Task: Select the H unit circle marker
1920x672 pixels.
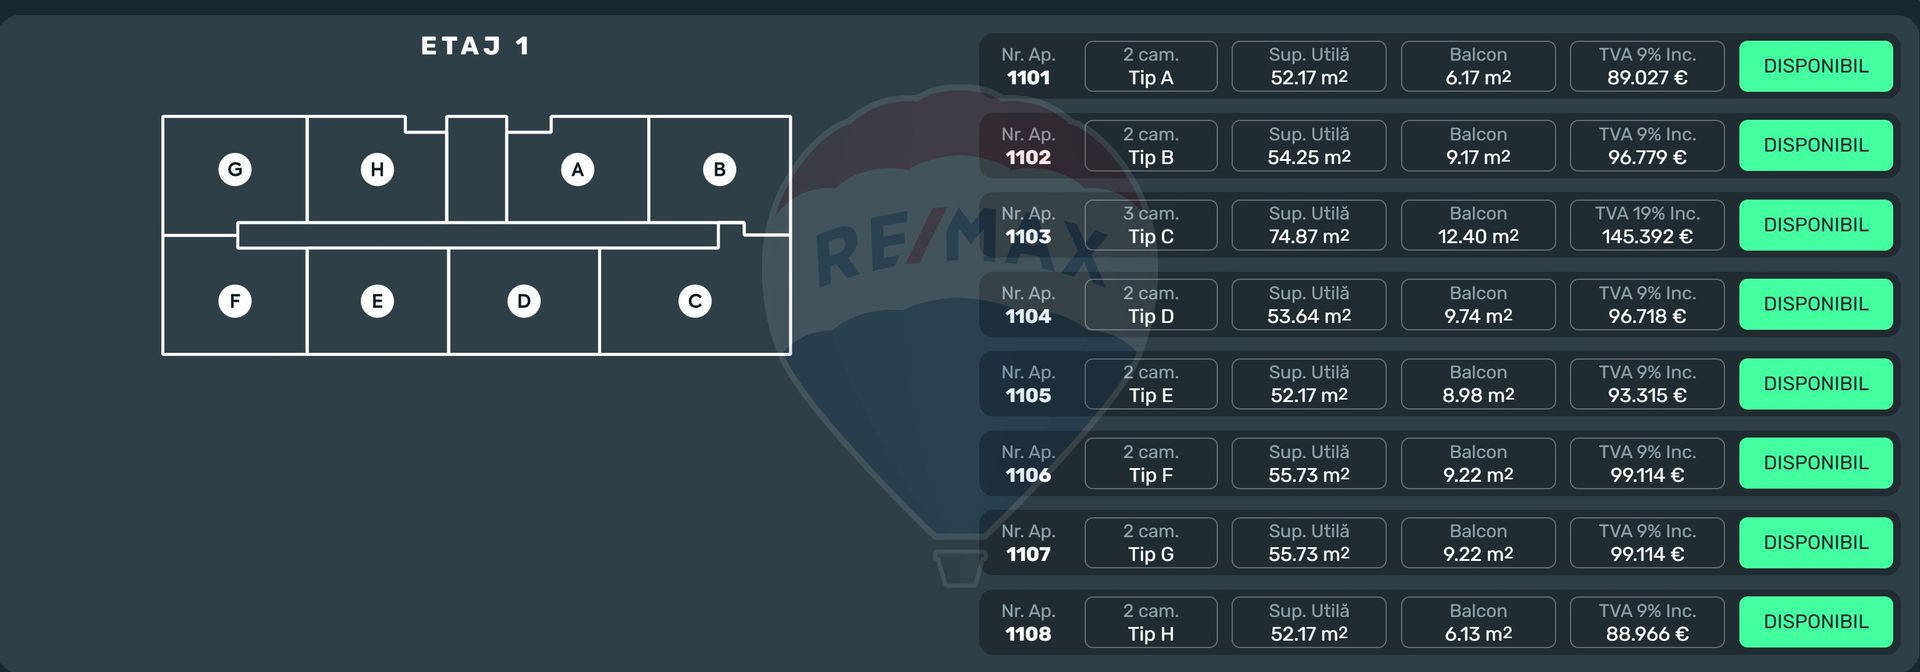Action: (377, 170)
